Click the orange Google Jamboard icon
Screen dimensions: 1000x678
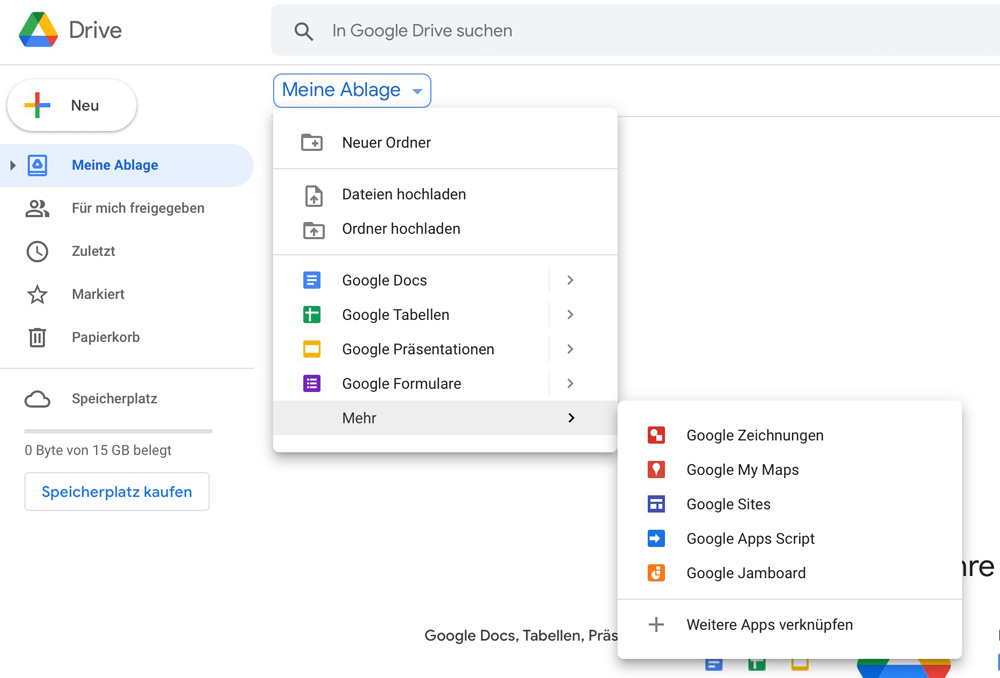[656, 573]
